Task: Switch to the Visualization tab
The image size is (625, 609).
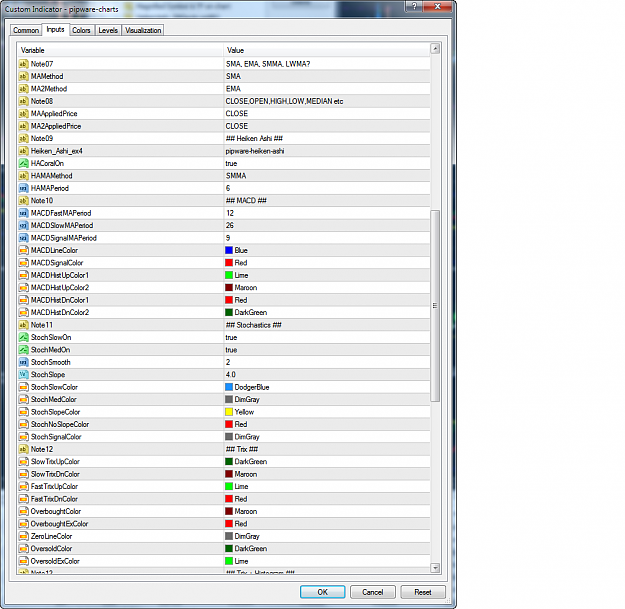Action: pyautogui.click(x=143, y=30)
